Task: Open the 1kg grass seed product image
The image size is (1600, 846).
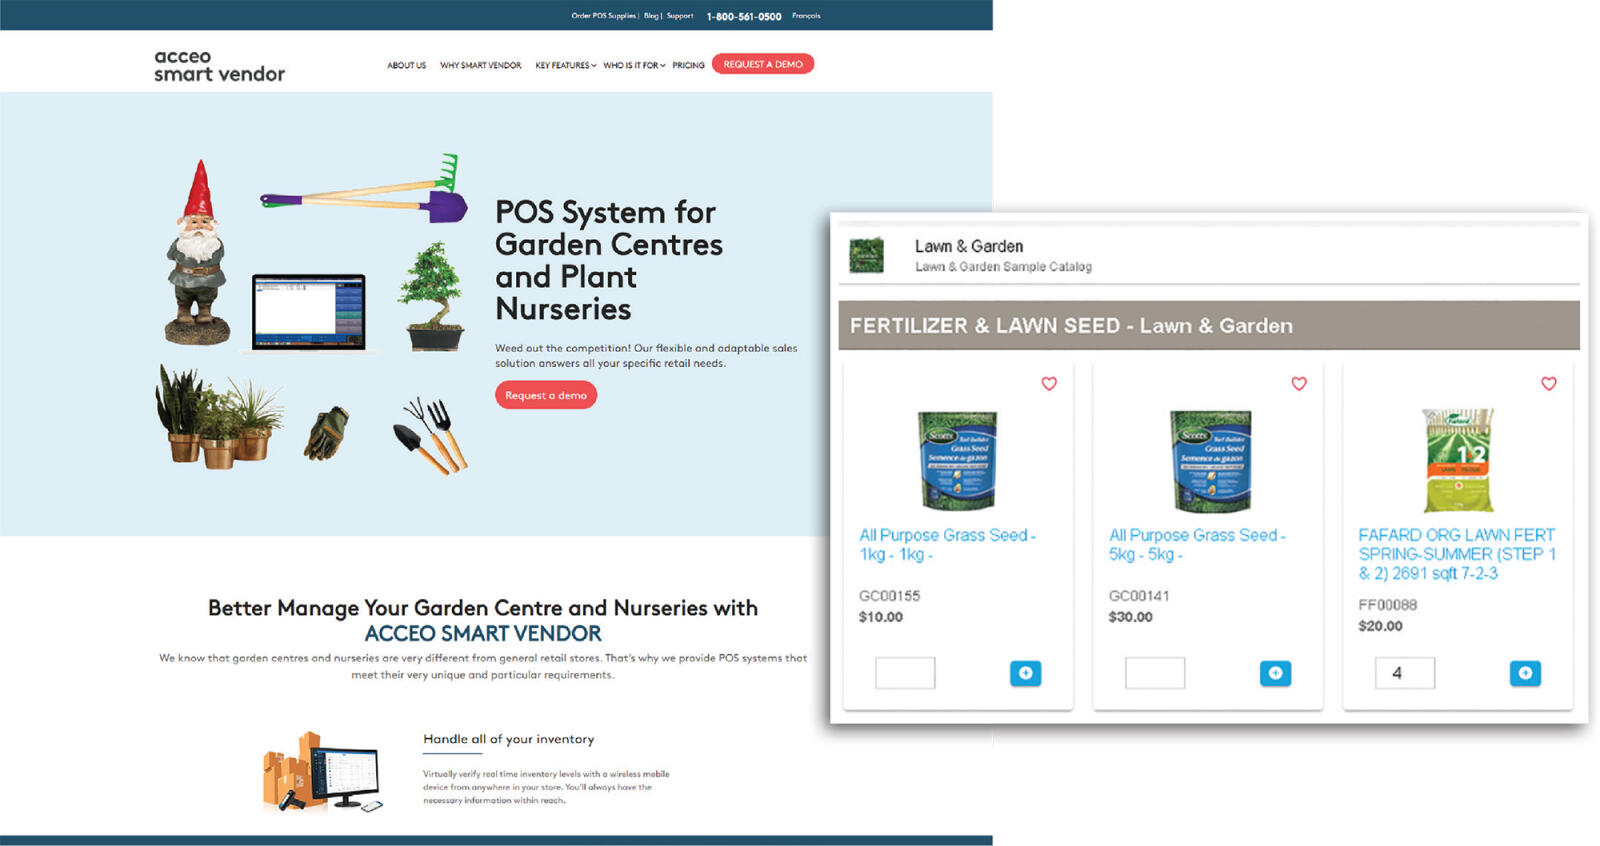Action: pos(957,460)
